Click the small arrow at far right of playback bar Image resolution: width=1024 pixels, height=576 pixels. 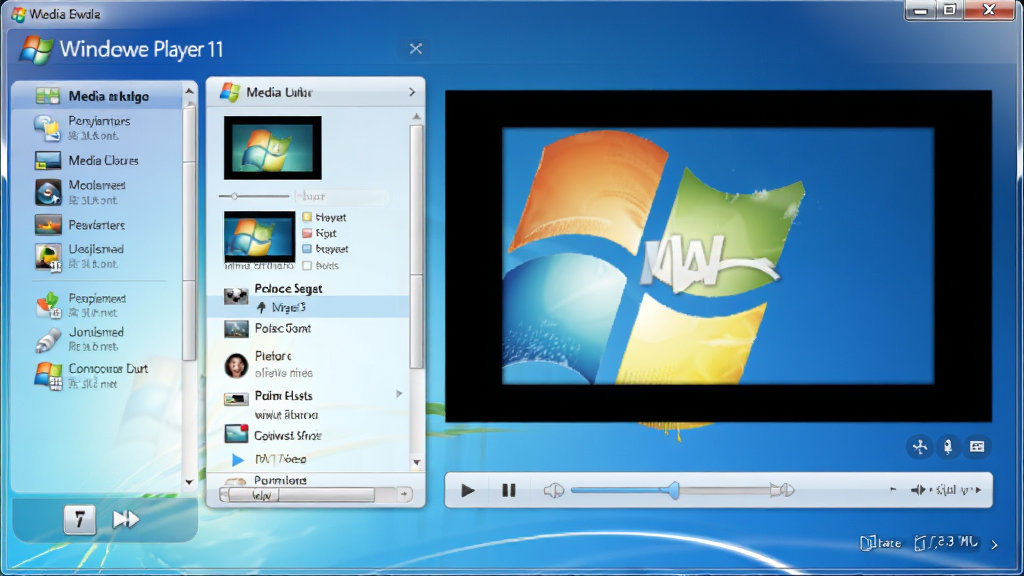coord(978,490)
